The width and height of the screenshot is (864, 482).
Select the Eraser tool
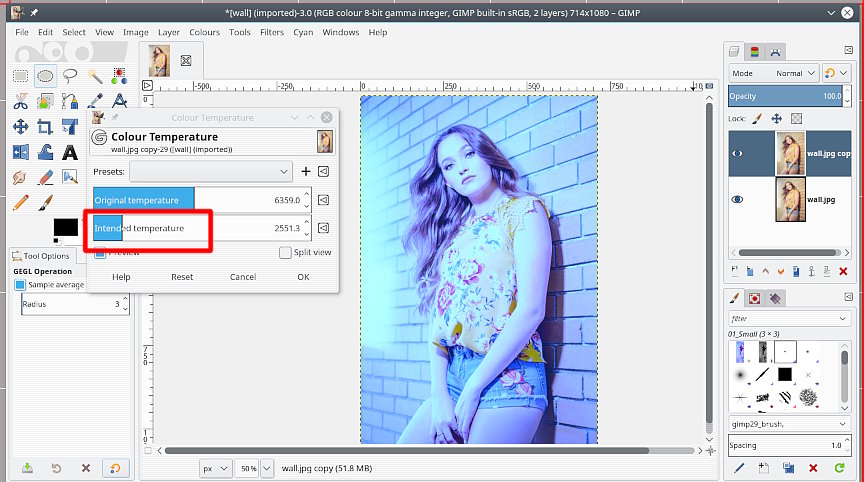[x=45, y=178]
